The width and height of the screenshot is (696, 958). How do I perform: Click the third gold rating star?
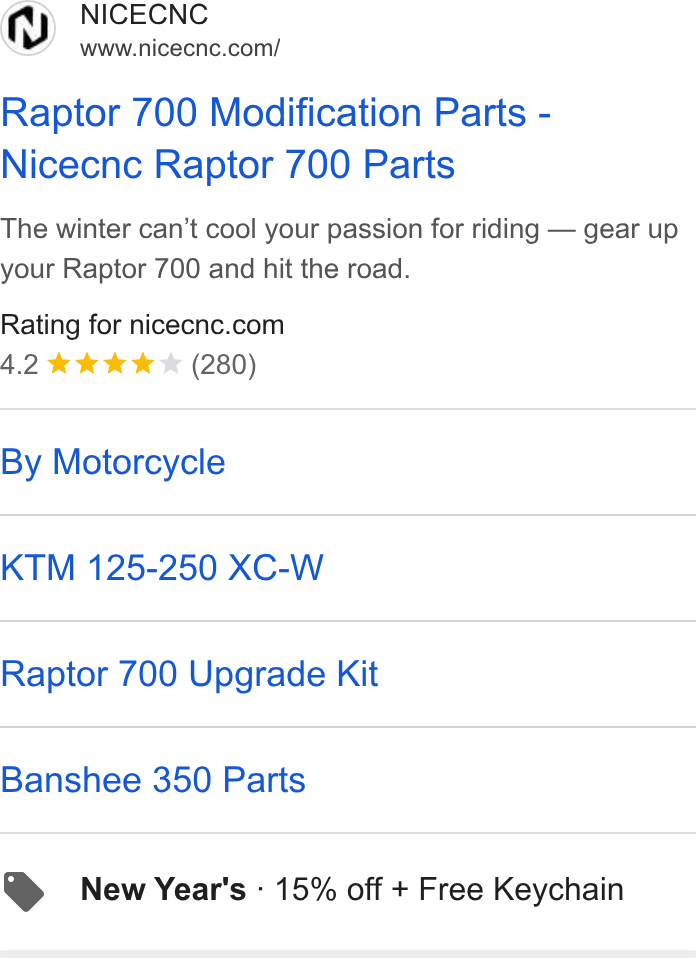pyautogui.click(x=115, y=364)
